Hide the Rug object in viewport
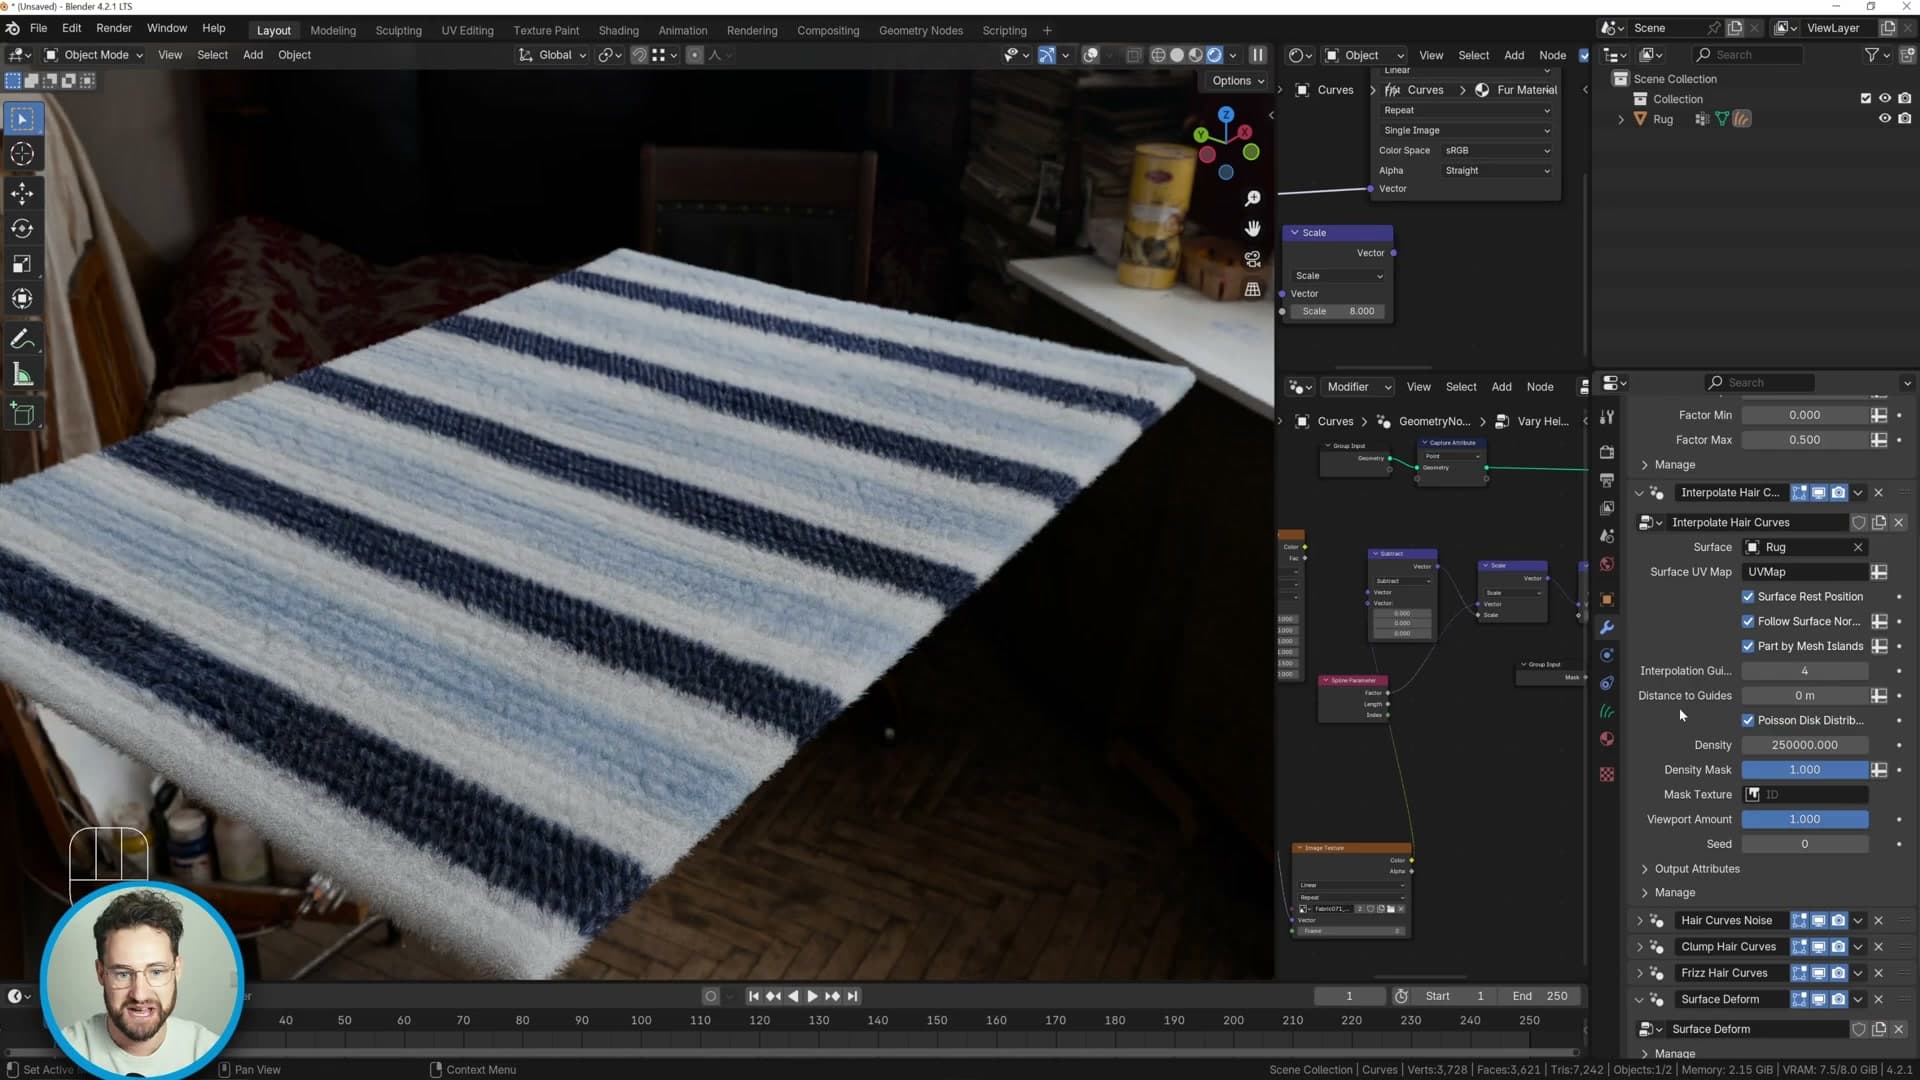This screenshot has height=1080, width=1920. coord(1885,119)
